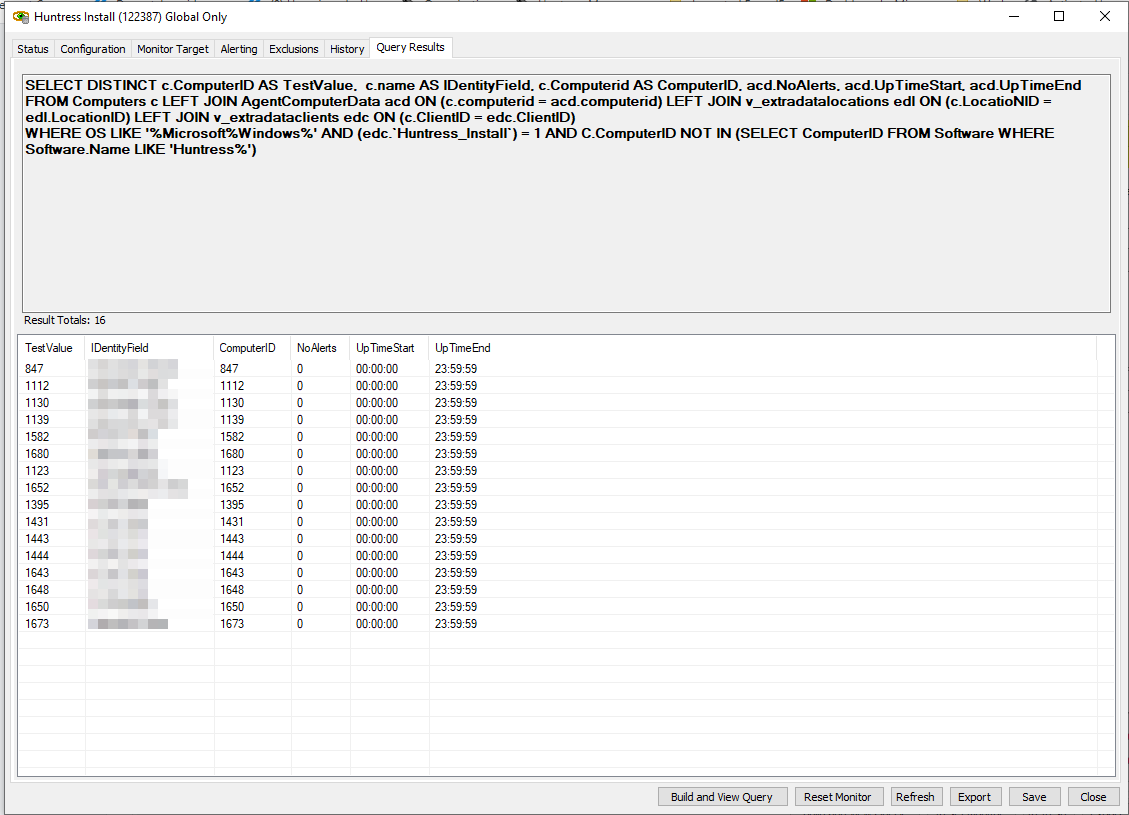View the Exclusions tab
This screenshot has height=815, width=1129.
coord(293,48)
